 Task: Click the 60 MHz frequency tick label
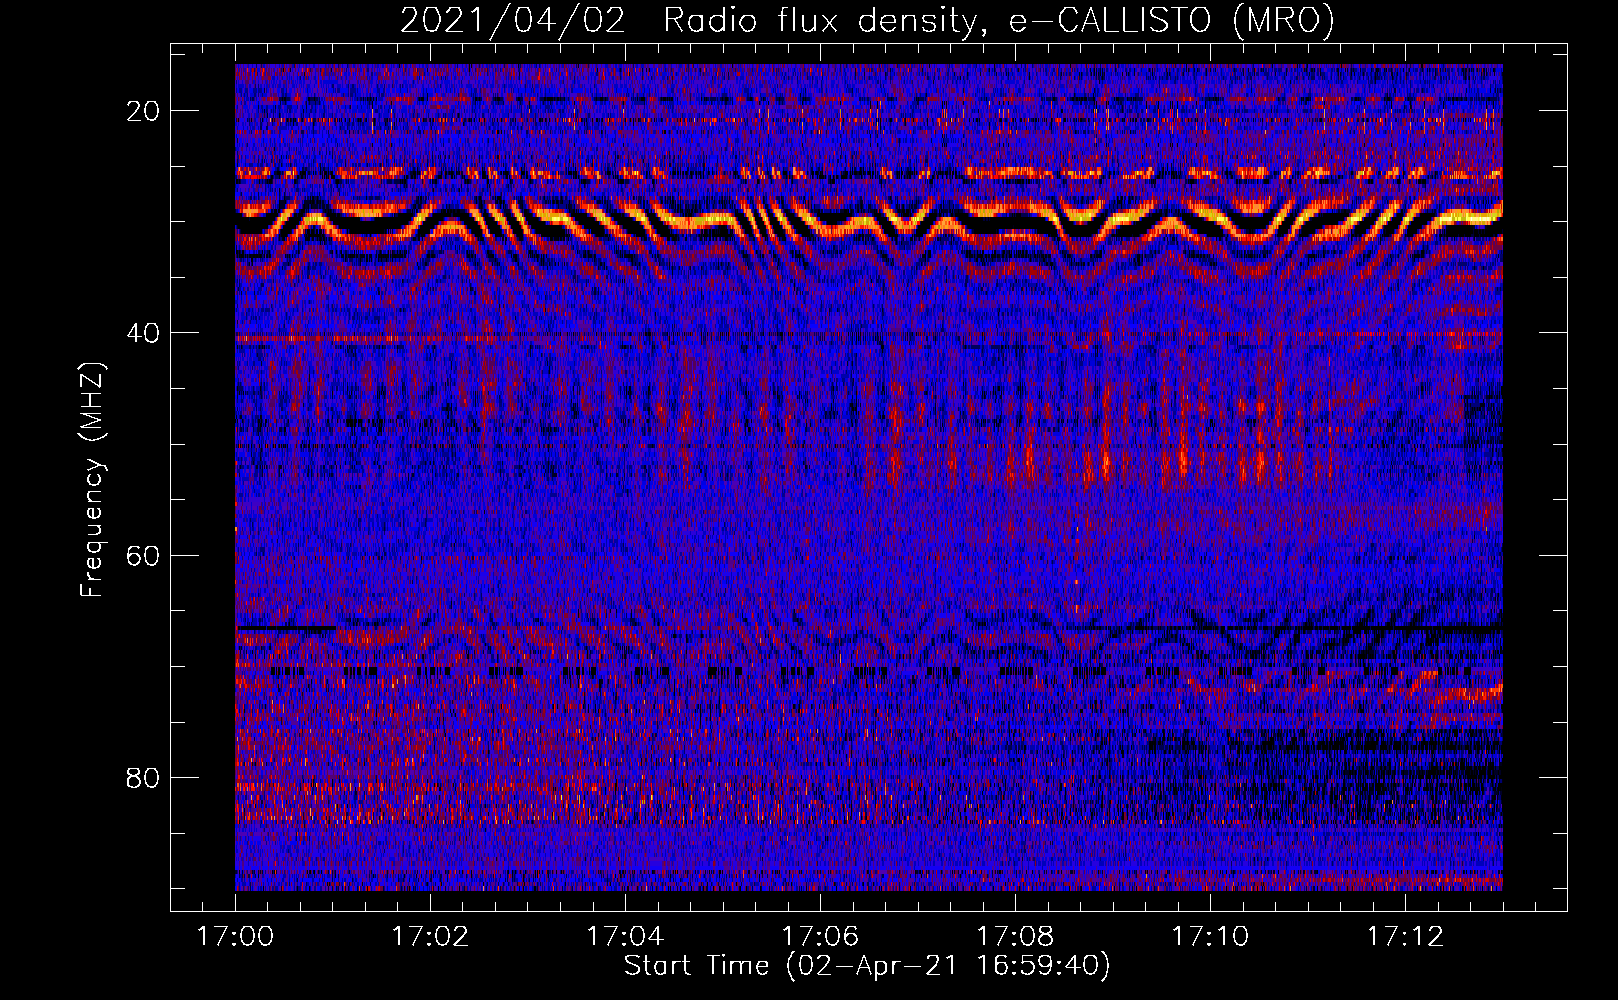click(144, 555)
